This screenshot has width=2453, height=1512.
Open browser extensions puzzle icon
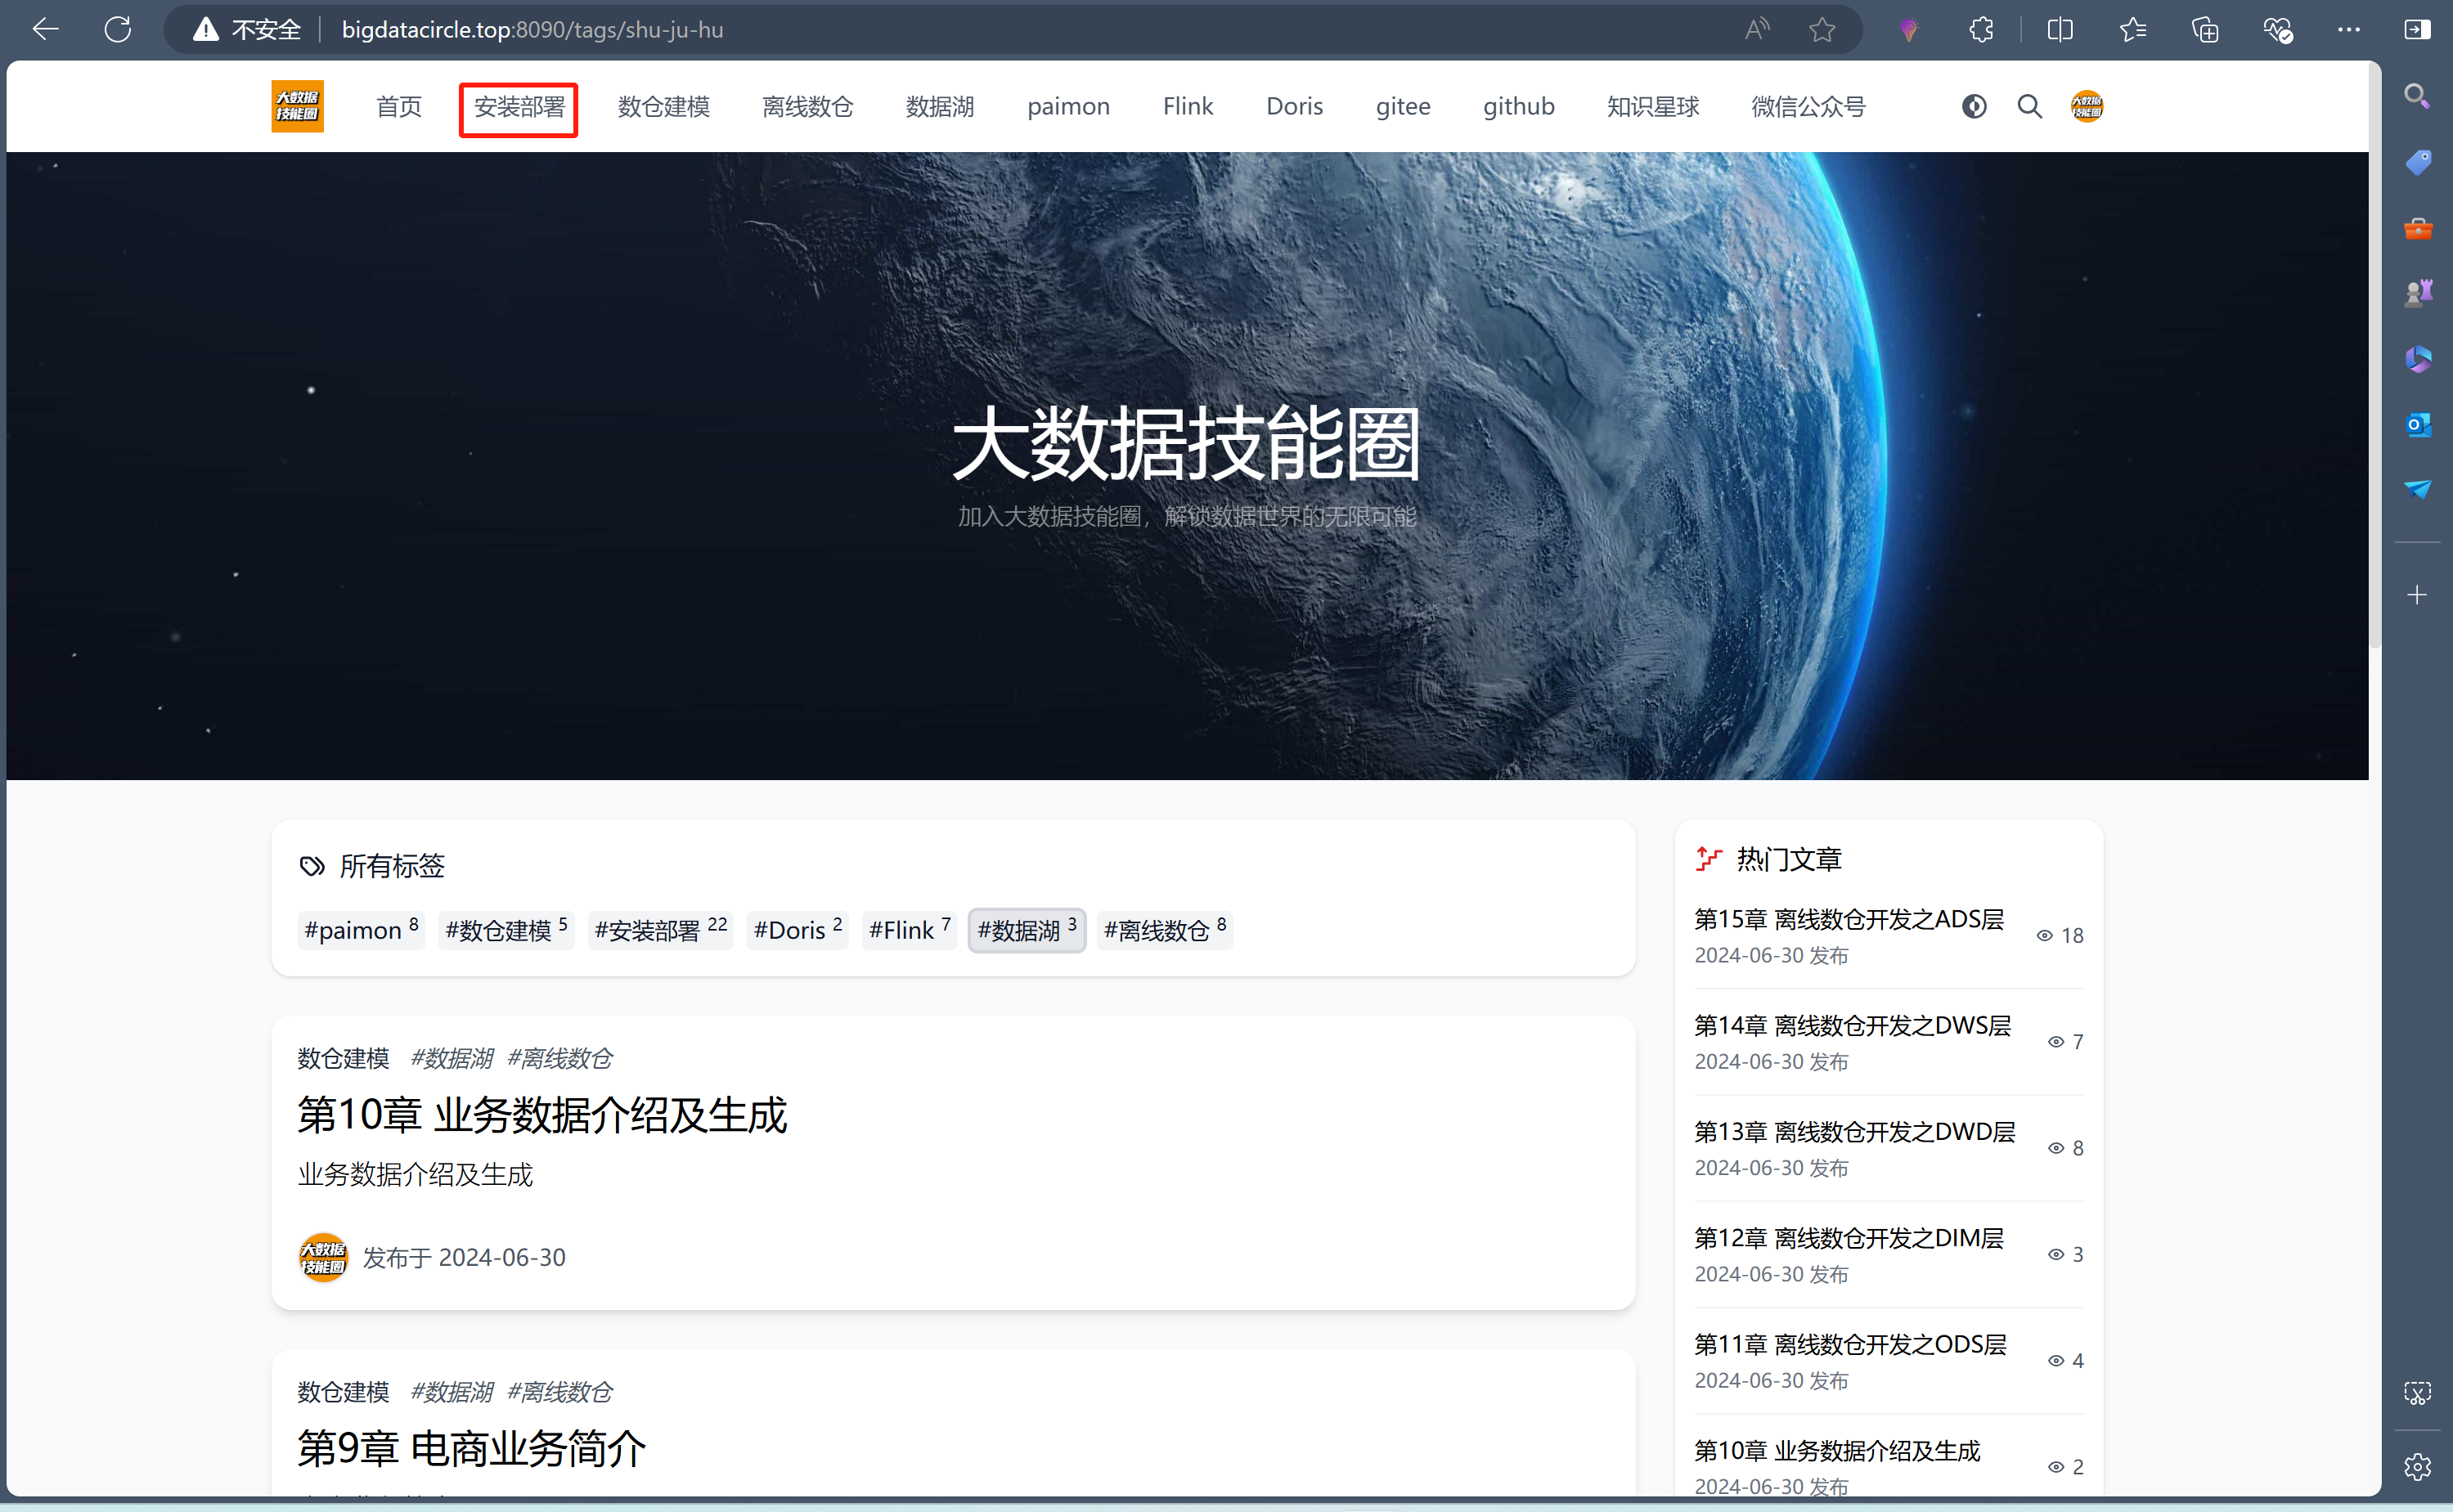pos(1981,29)
